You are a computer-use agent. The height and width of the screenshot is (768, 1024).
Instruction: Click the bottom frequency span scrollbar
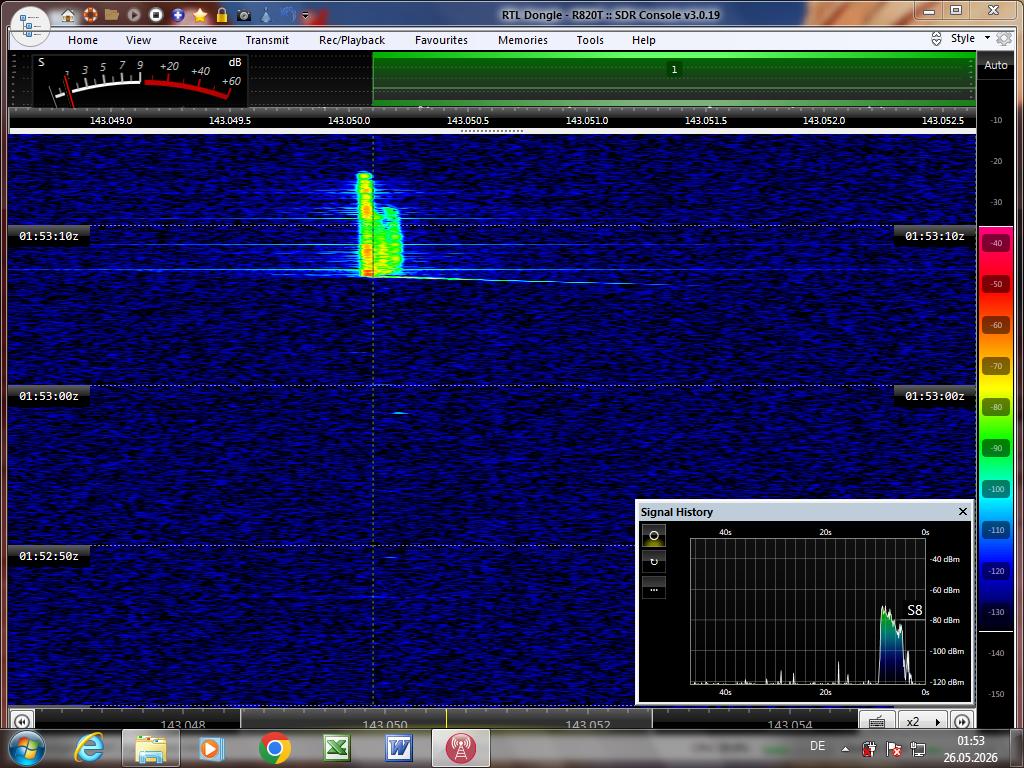pos(446,719)
